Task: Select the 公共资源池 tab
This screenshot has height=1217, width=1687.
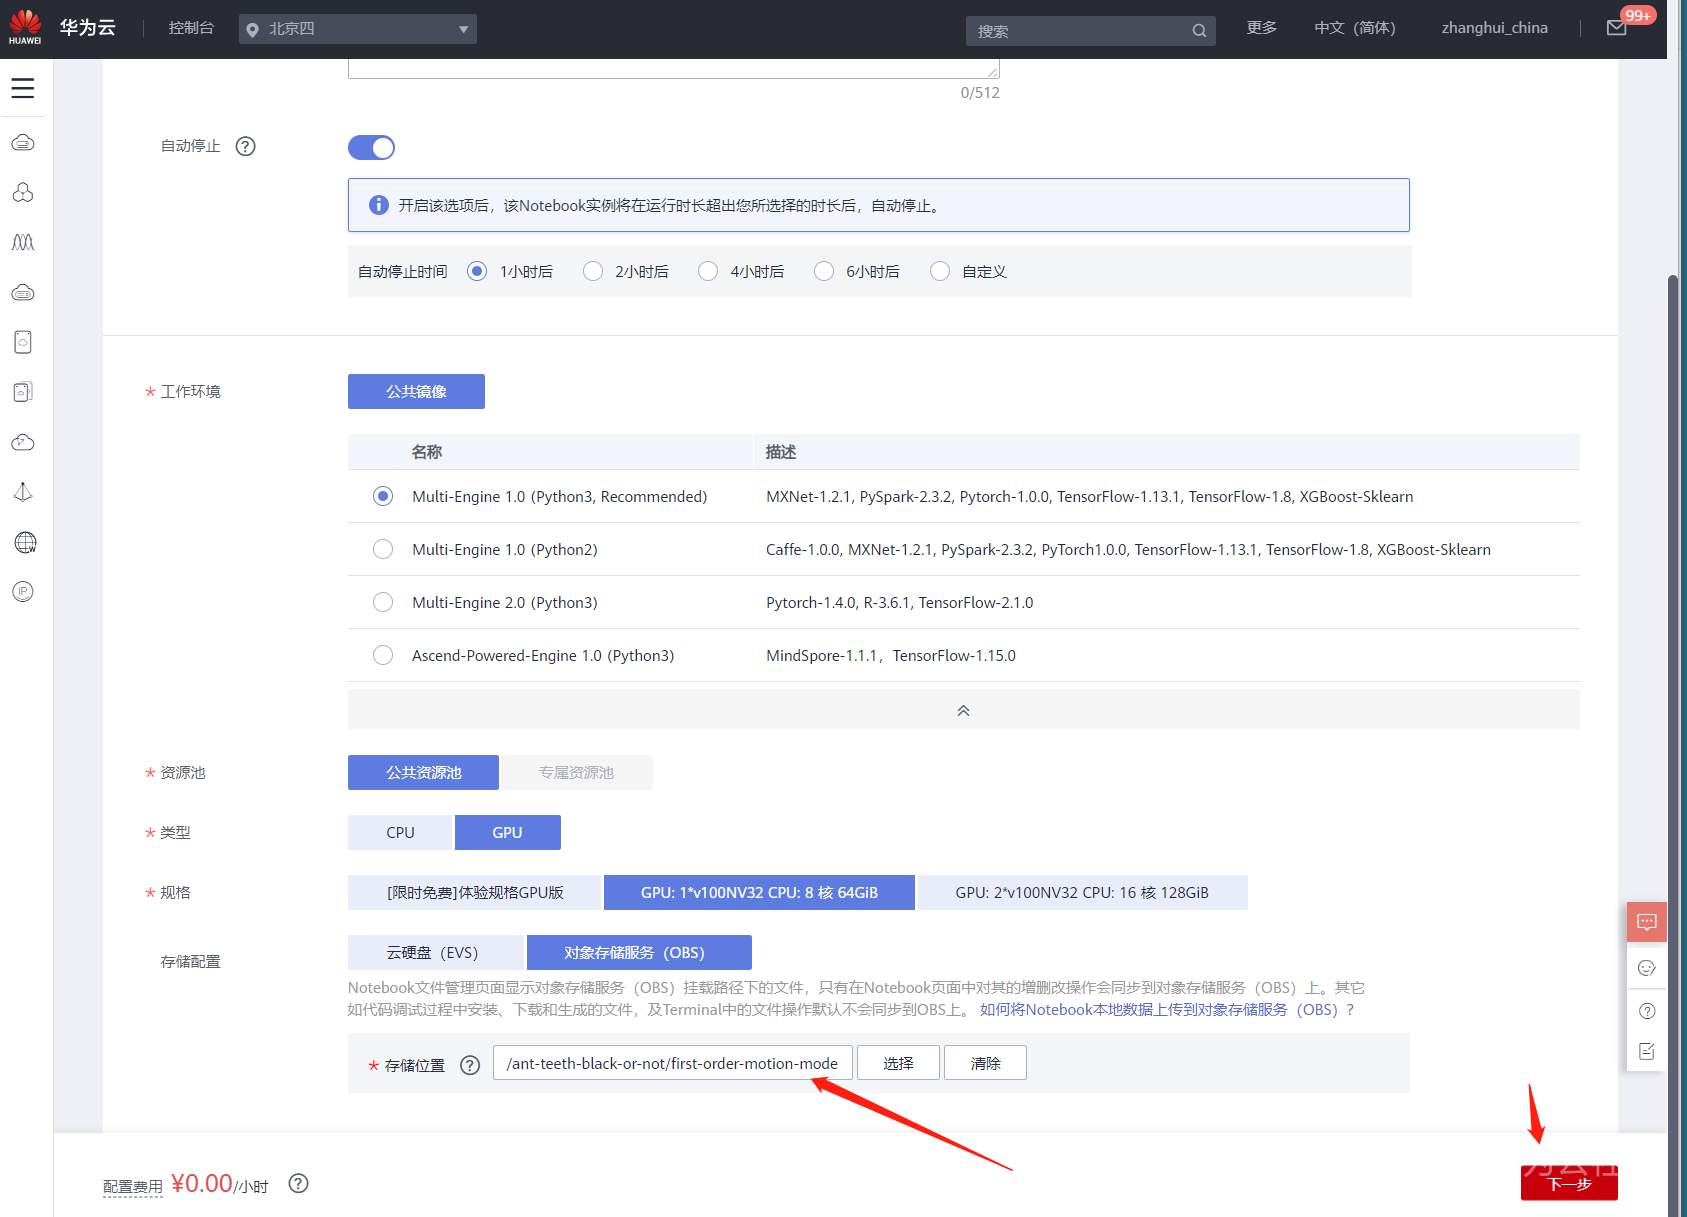Action: tap(424, 773)
